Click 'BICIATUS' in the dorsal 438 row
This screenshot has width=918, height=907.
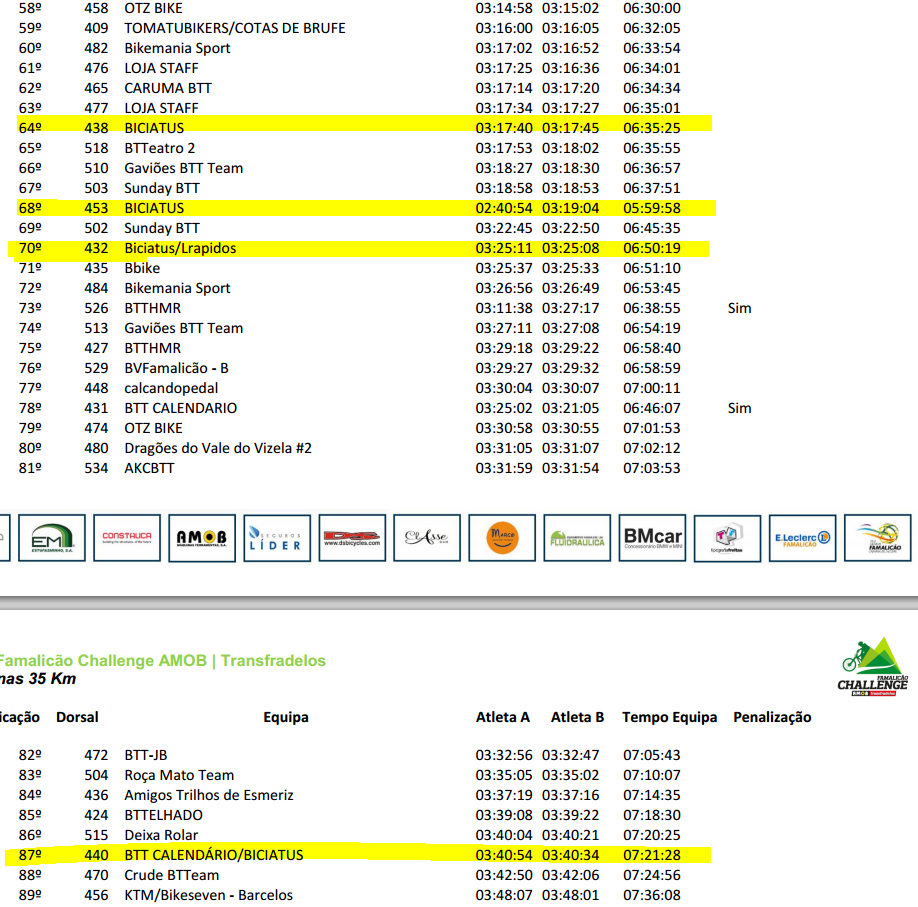coord(154,128)
